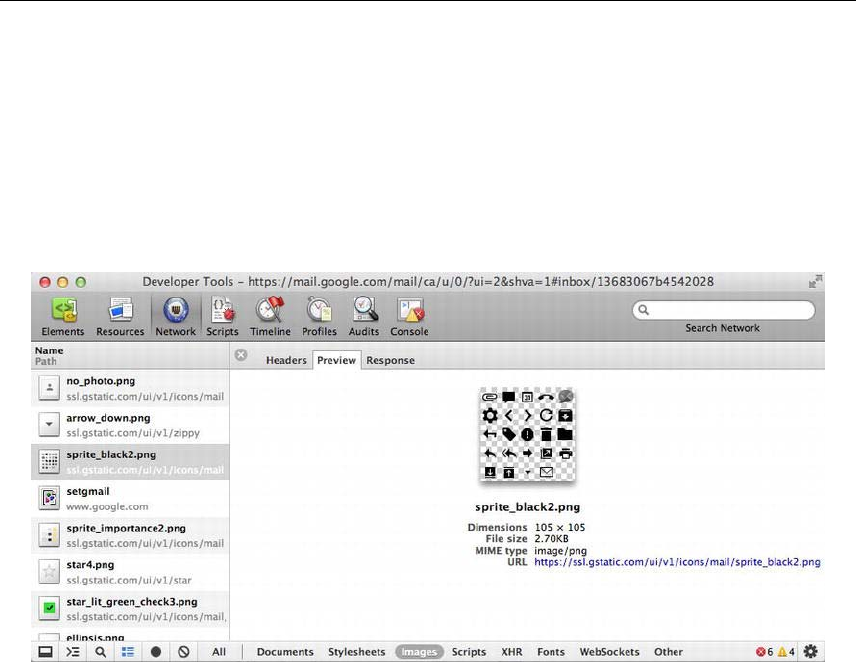Filter requests by WebSockets
Image resolution: width=856 pixels, height=662 pixels.
(x=609, y=652)
